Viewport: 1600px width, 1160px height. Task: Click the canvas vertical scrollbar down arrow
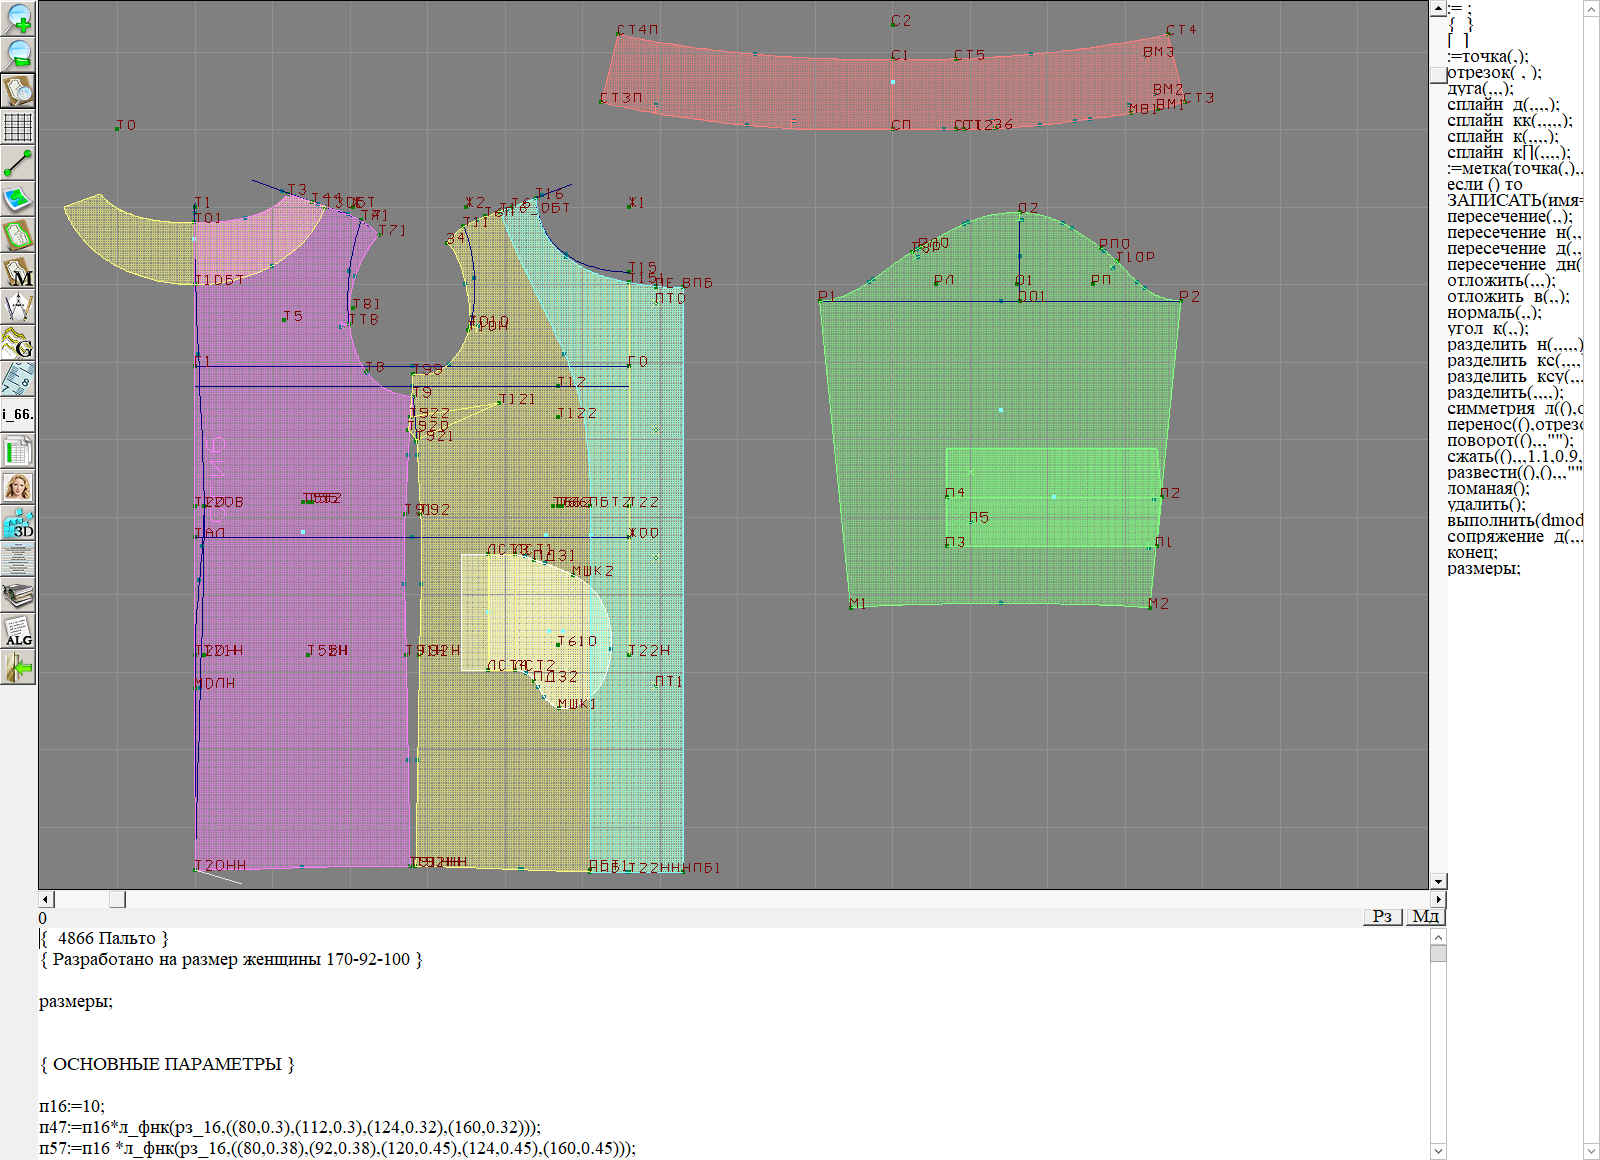(x=1438, y=881)
